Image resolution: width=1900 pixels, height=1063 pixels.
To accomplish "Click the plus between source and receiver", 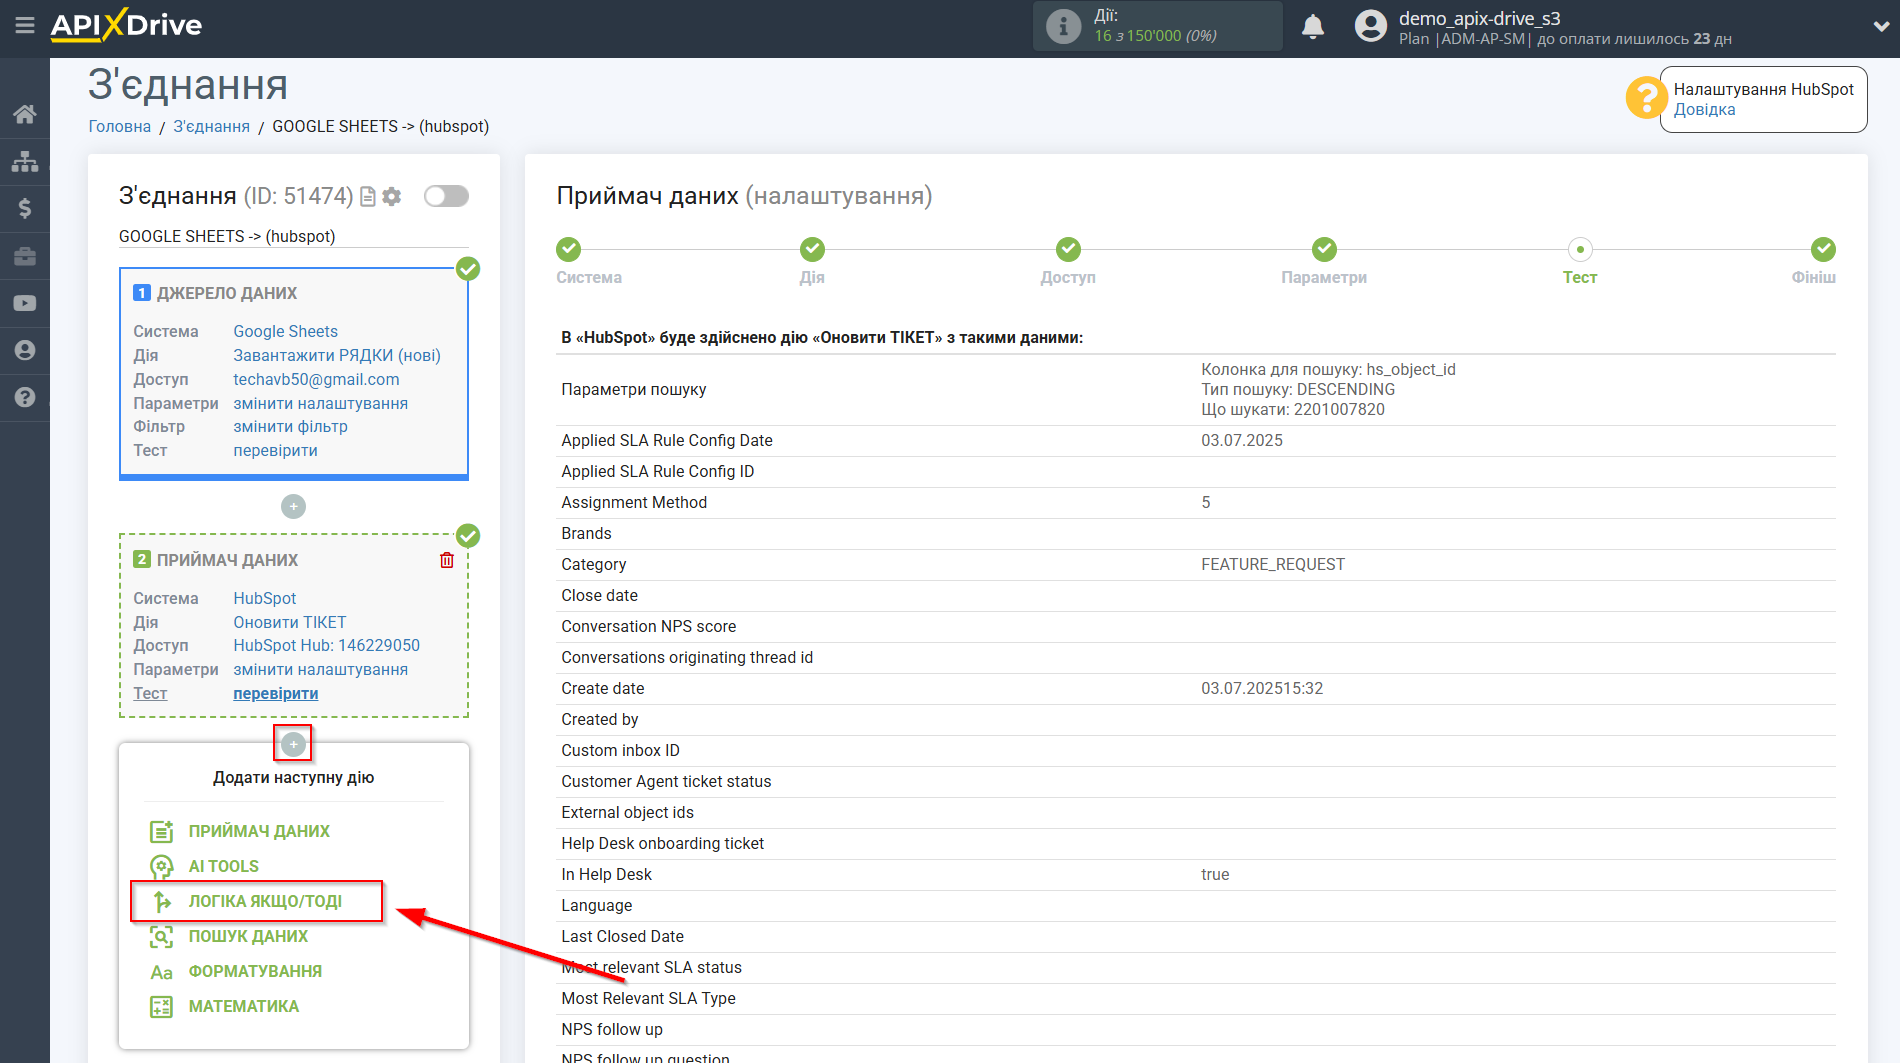I will click(293, 507).
